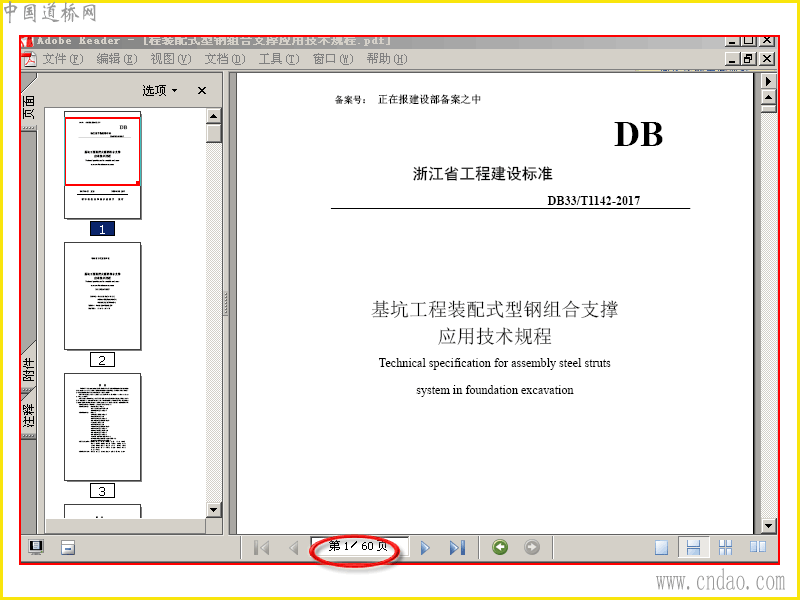Click document scroll down arrow
This screenshot has height=600, width=800.
(768, 526)
